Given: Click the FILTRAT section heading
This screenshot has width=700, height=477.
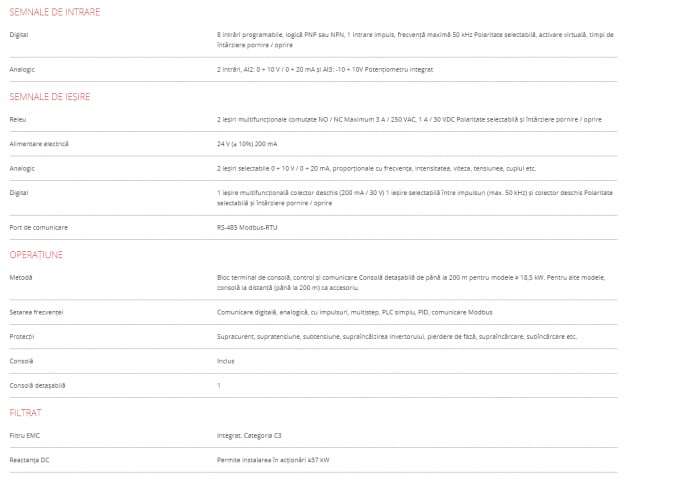Looking at the screenshot, I should coord(26,412).
